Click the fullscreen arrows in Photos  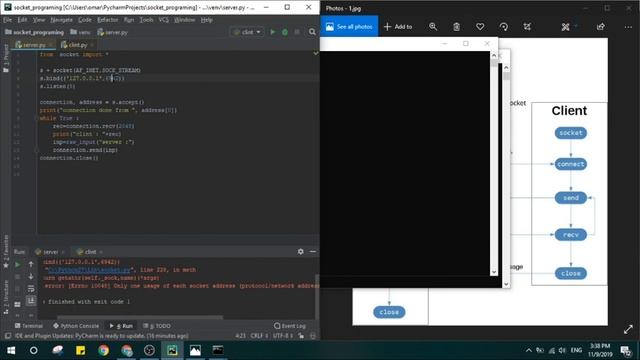coord(628,329)
